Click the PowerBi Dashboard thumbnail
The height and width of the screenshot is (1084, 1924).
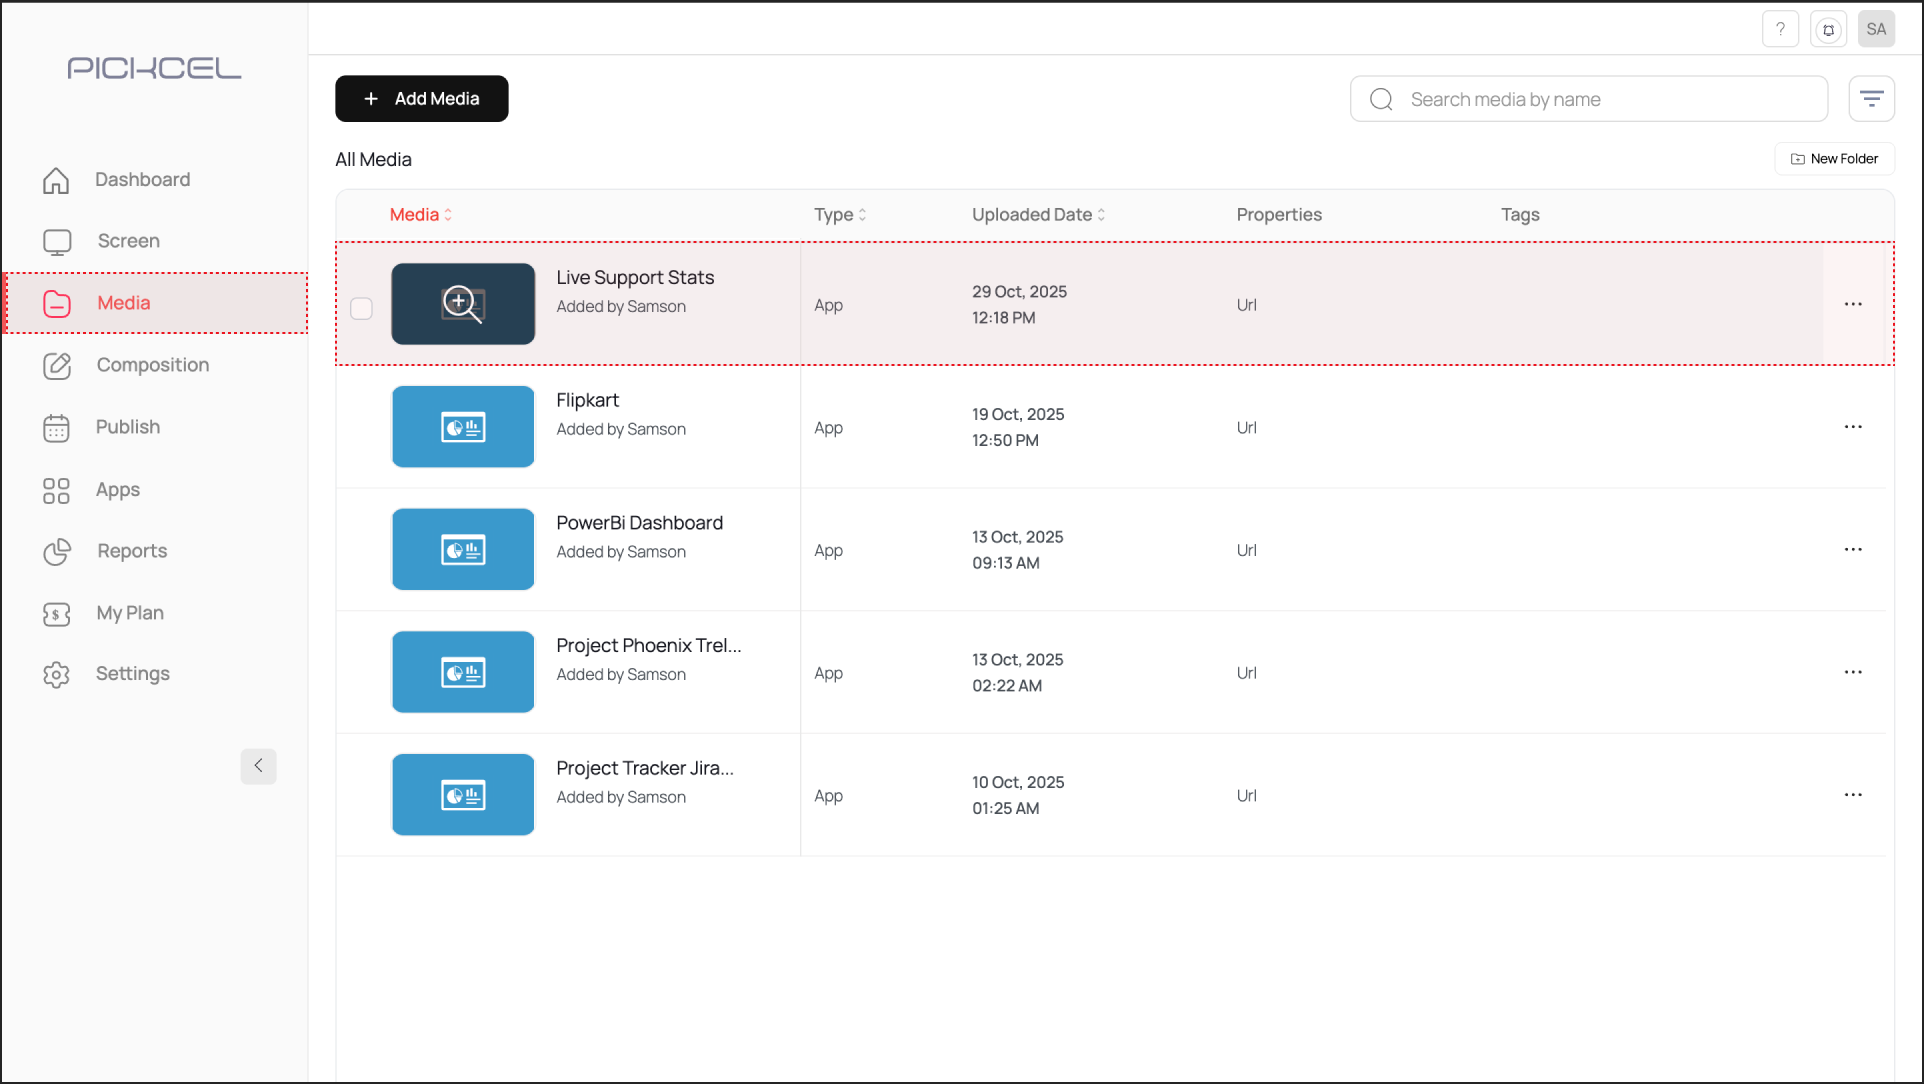[x=463, y=549]
